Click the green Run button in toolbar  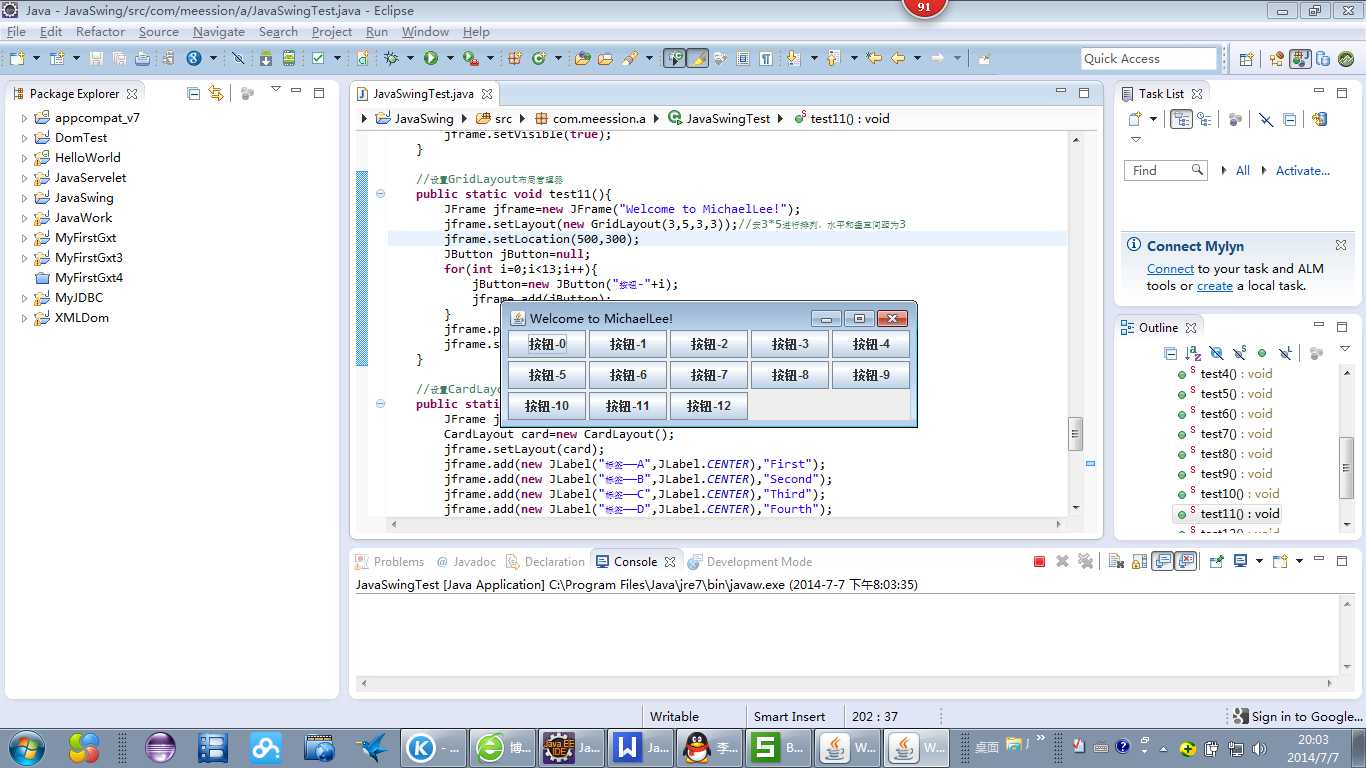(x=430, y=59)
